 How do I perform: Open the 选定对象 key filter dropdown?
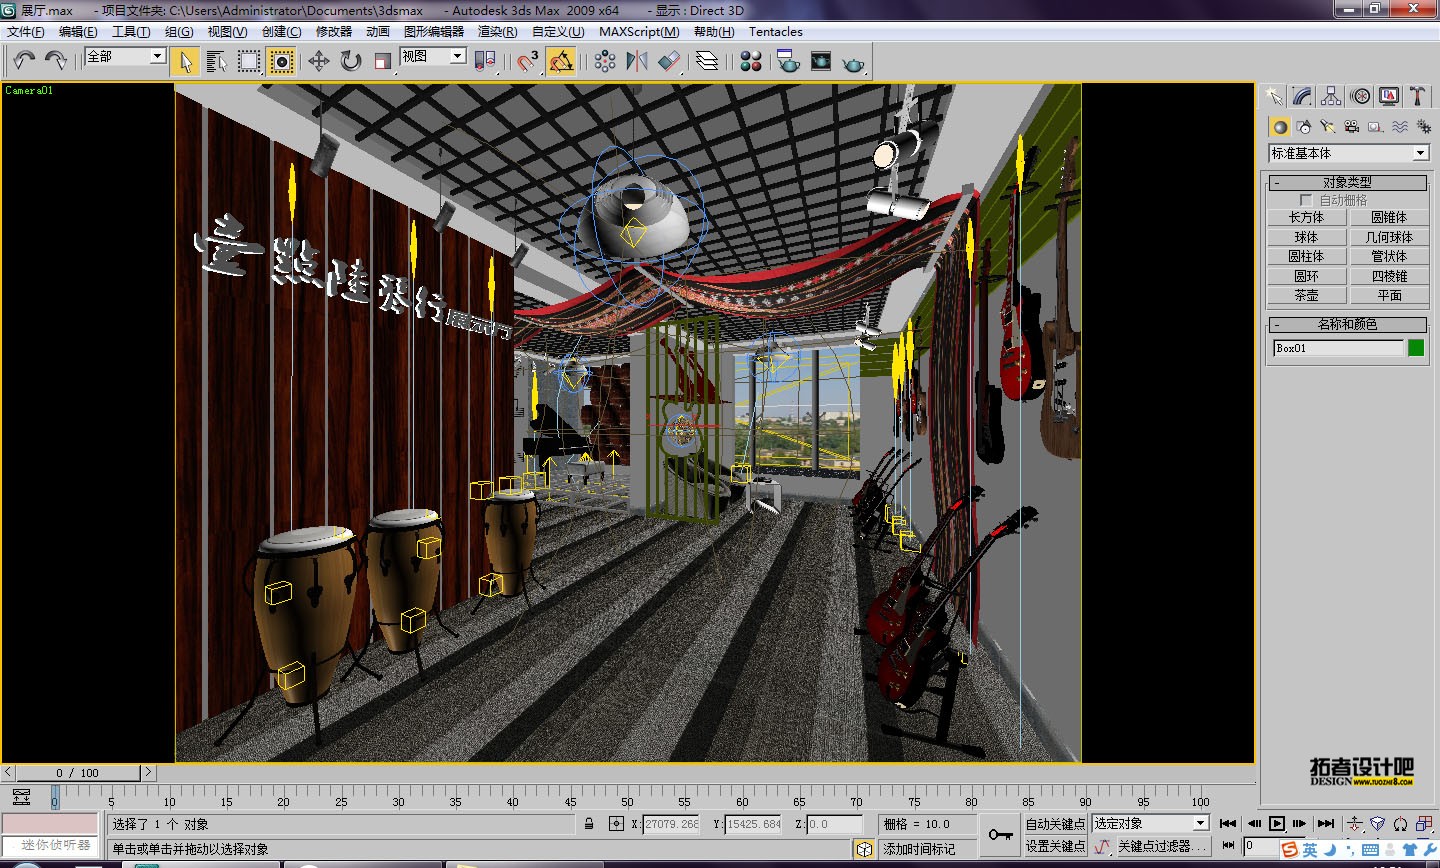[1150, 823]
